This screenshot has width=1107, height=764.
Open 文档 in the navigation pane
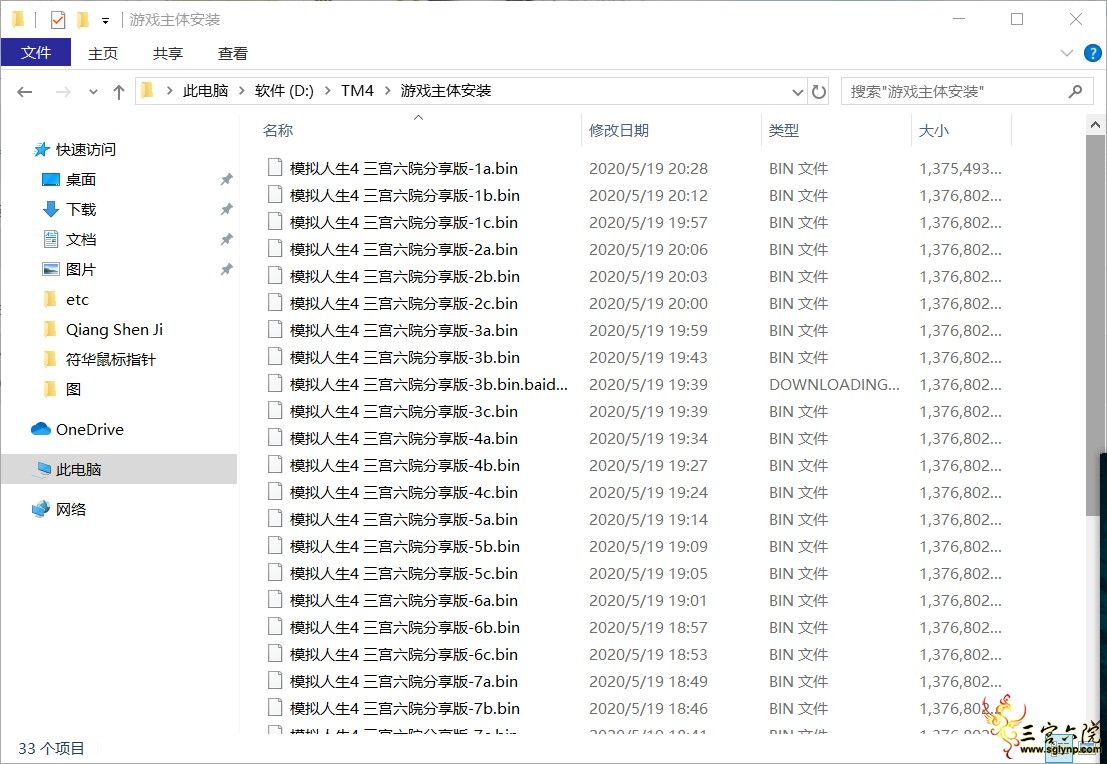pyautogui.click(x=80, y=239)
